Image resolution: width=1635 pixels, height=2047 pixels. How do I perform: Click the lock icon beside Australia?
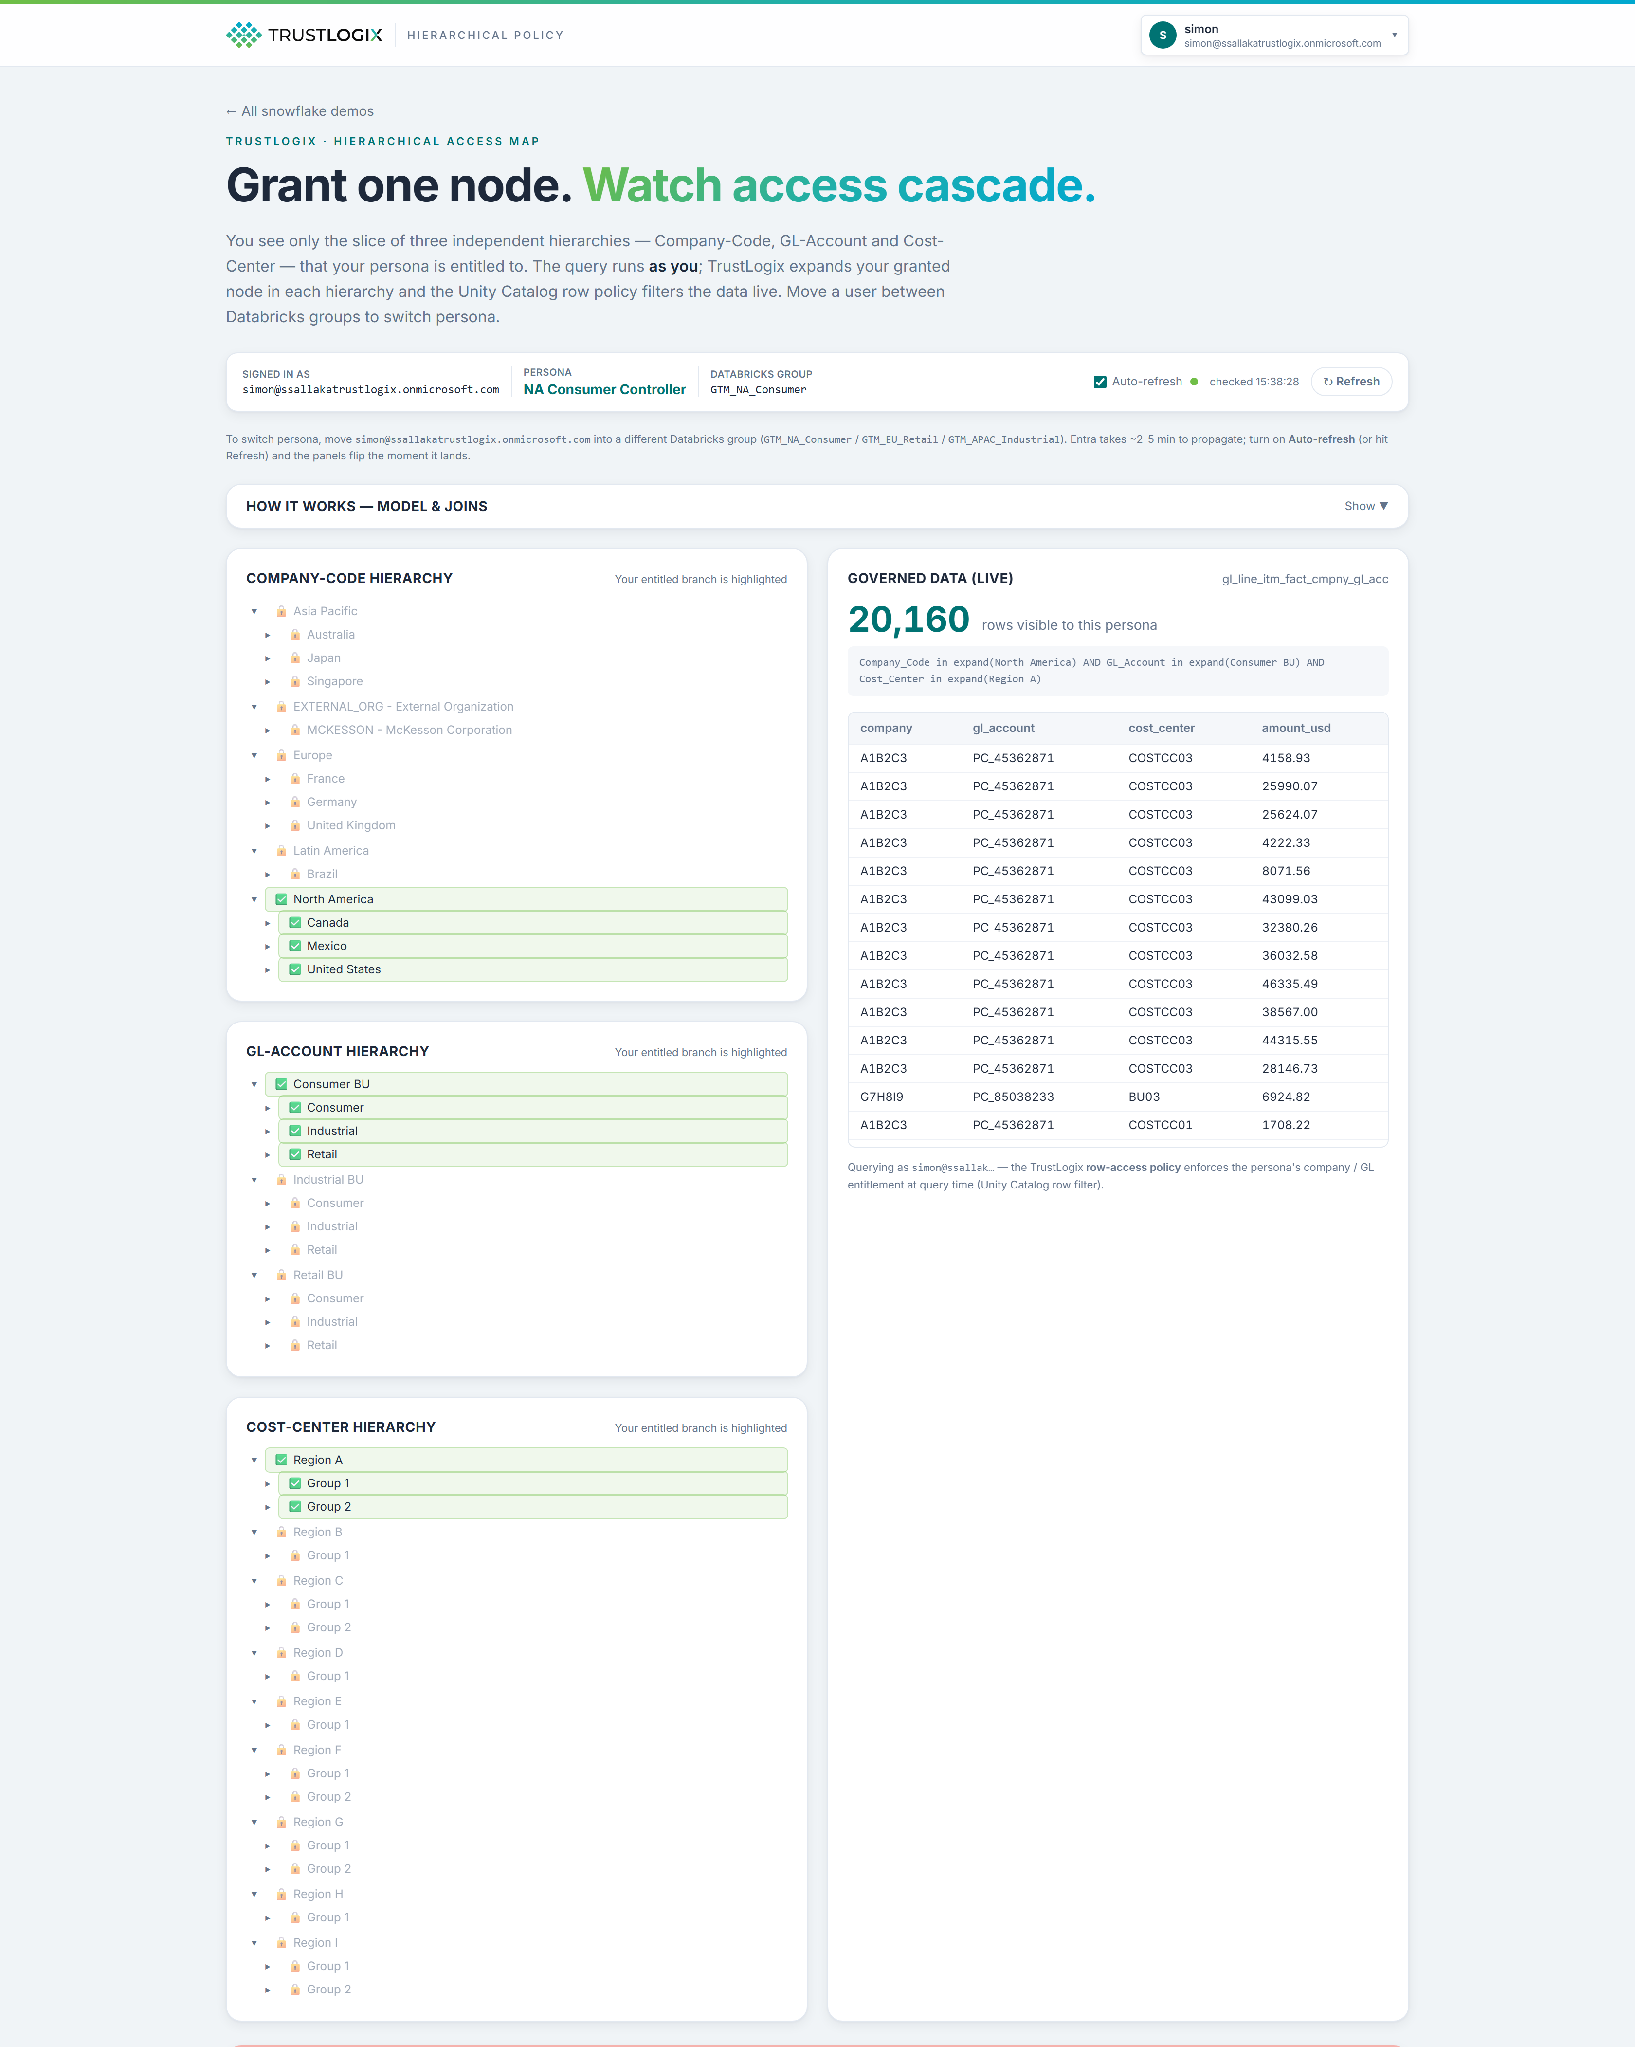295,635
